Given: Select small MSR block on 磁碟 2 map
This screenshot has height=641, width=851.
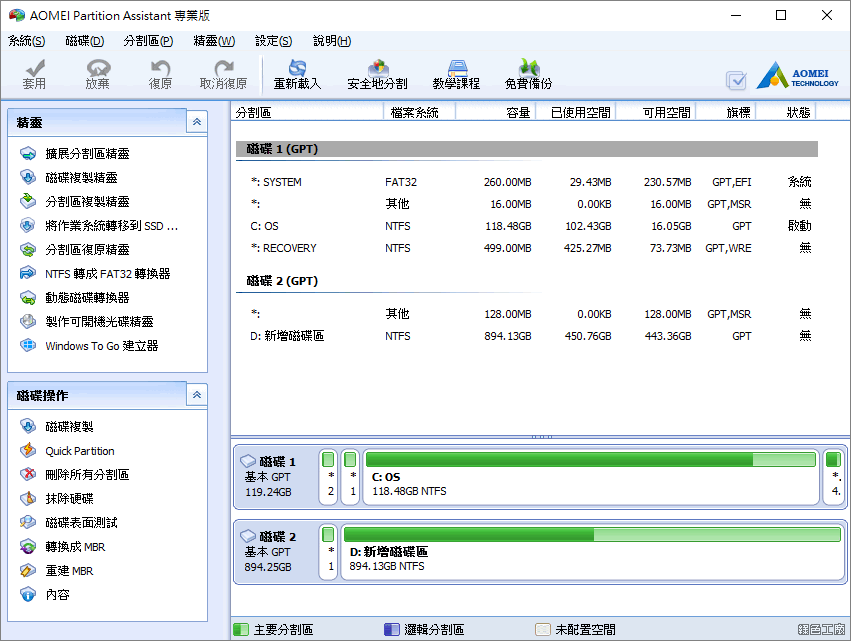Looking at the screenshot, I should [x=328, y=552].
